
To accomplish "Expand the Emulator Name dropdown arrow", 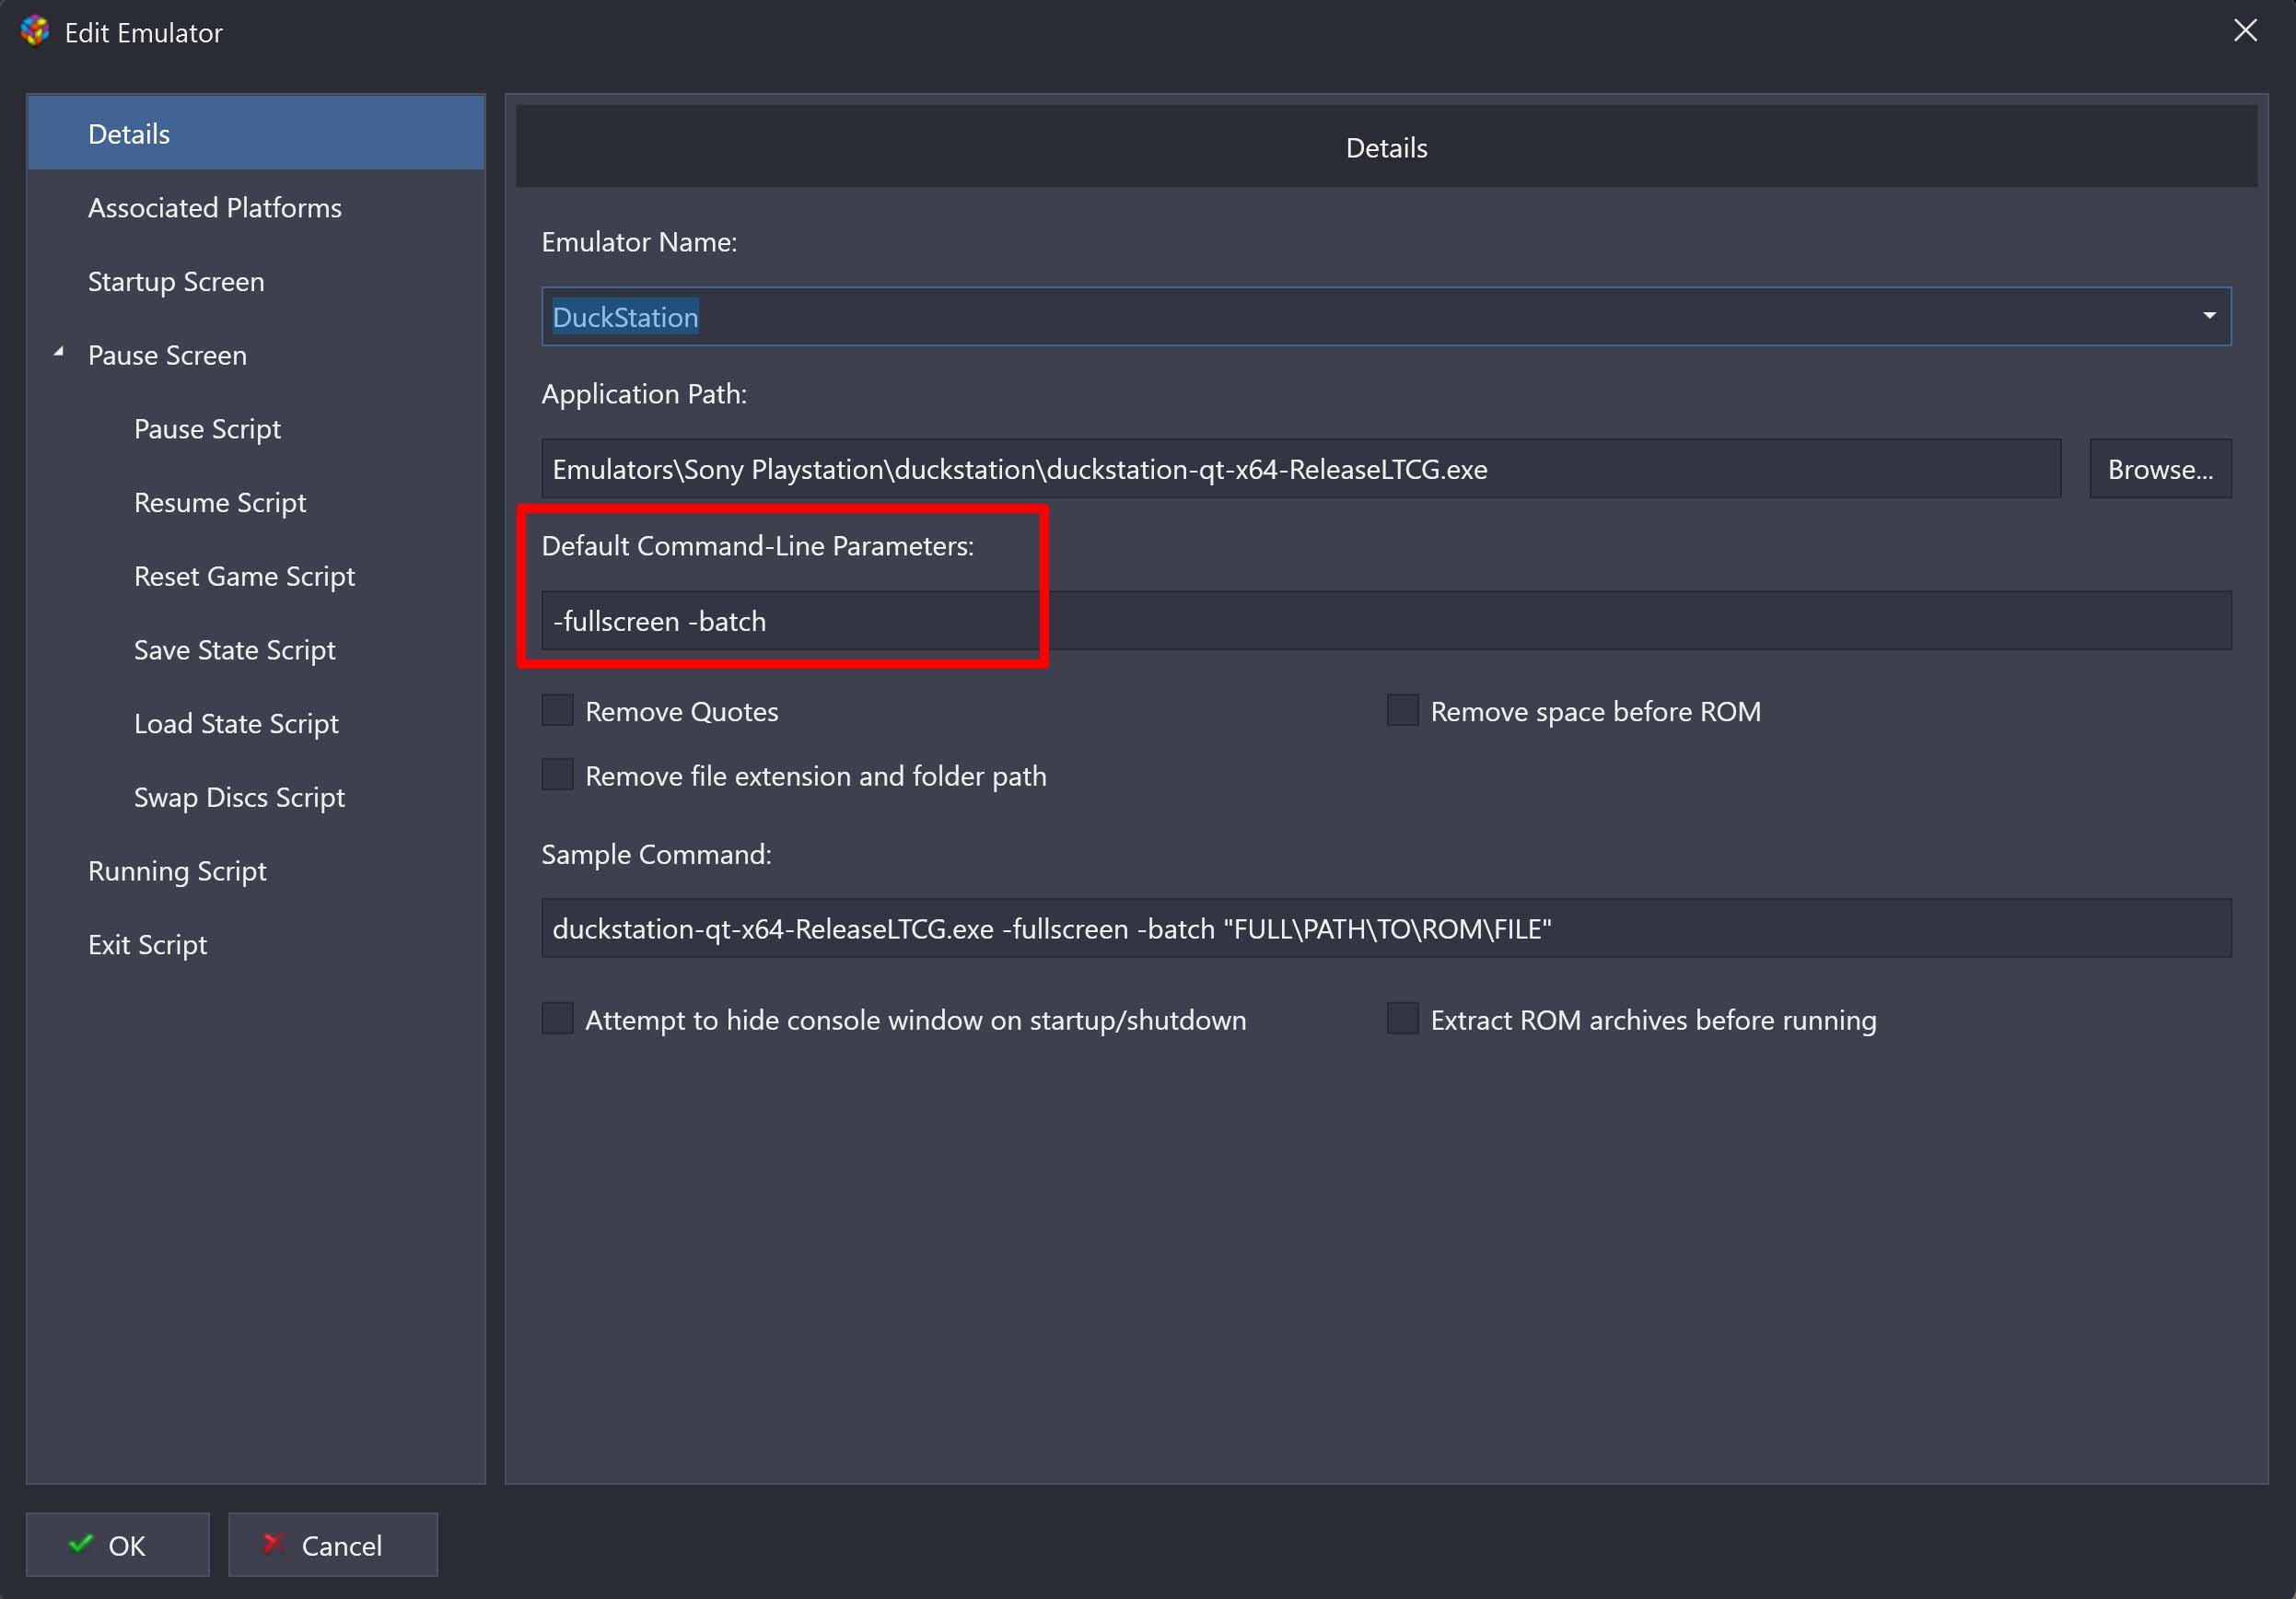I will point(2209,316).
